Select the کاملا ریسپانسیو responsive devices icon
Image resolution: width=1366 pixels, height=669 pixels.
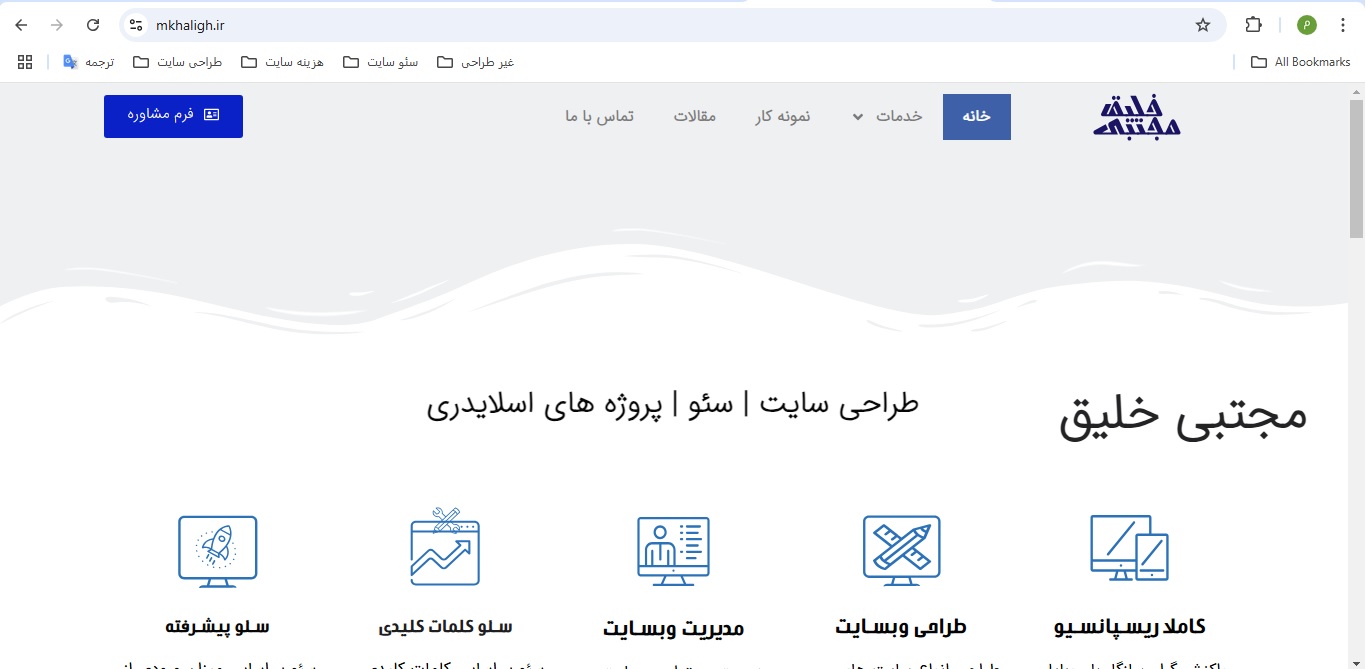click(x=1128, y=549)
